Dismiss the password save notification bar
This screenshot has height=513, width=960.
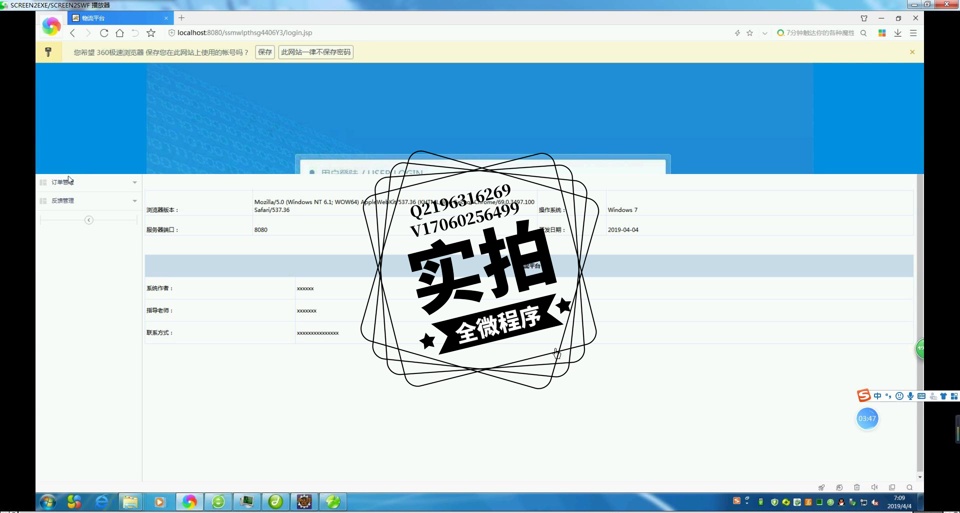click(x=912, y=52)
